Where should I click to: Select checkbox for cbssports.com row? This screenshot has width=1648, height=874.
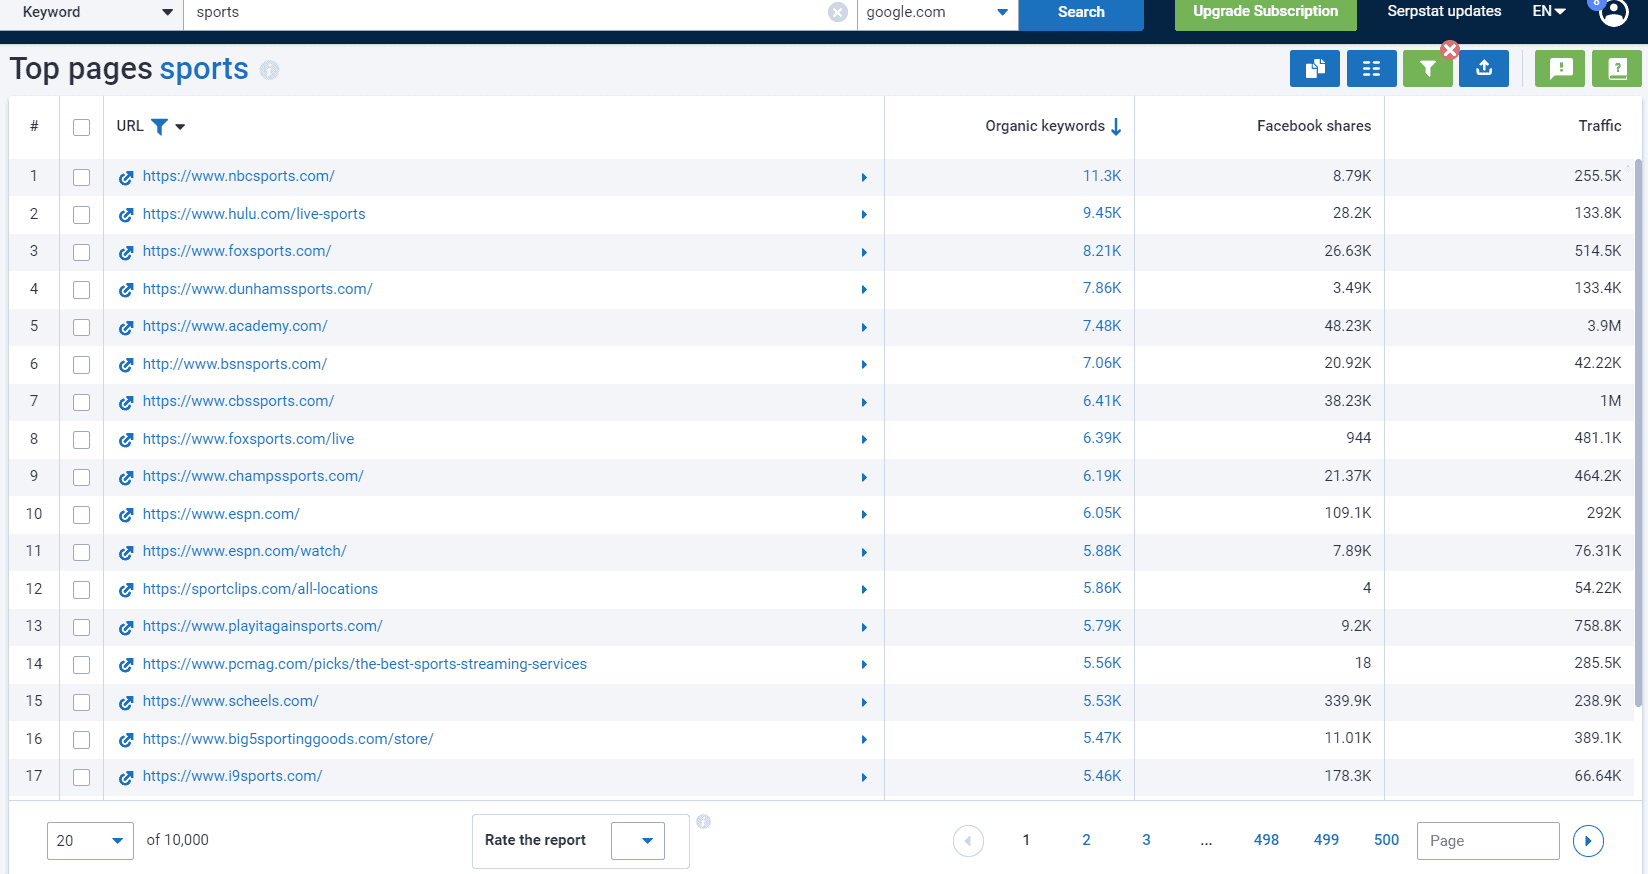click(82, 402)
